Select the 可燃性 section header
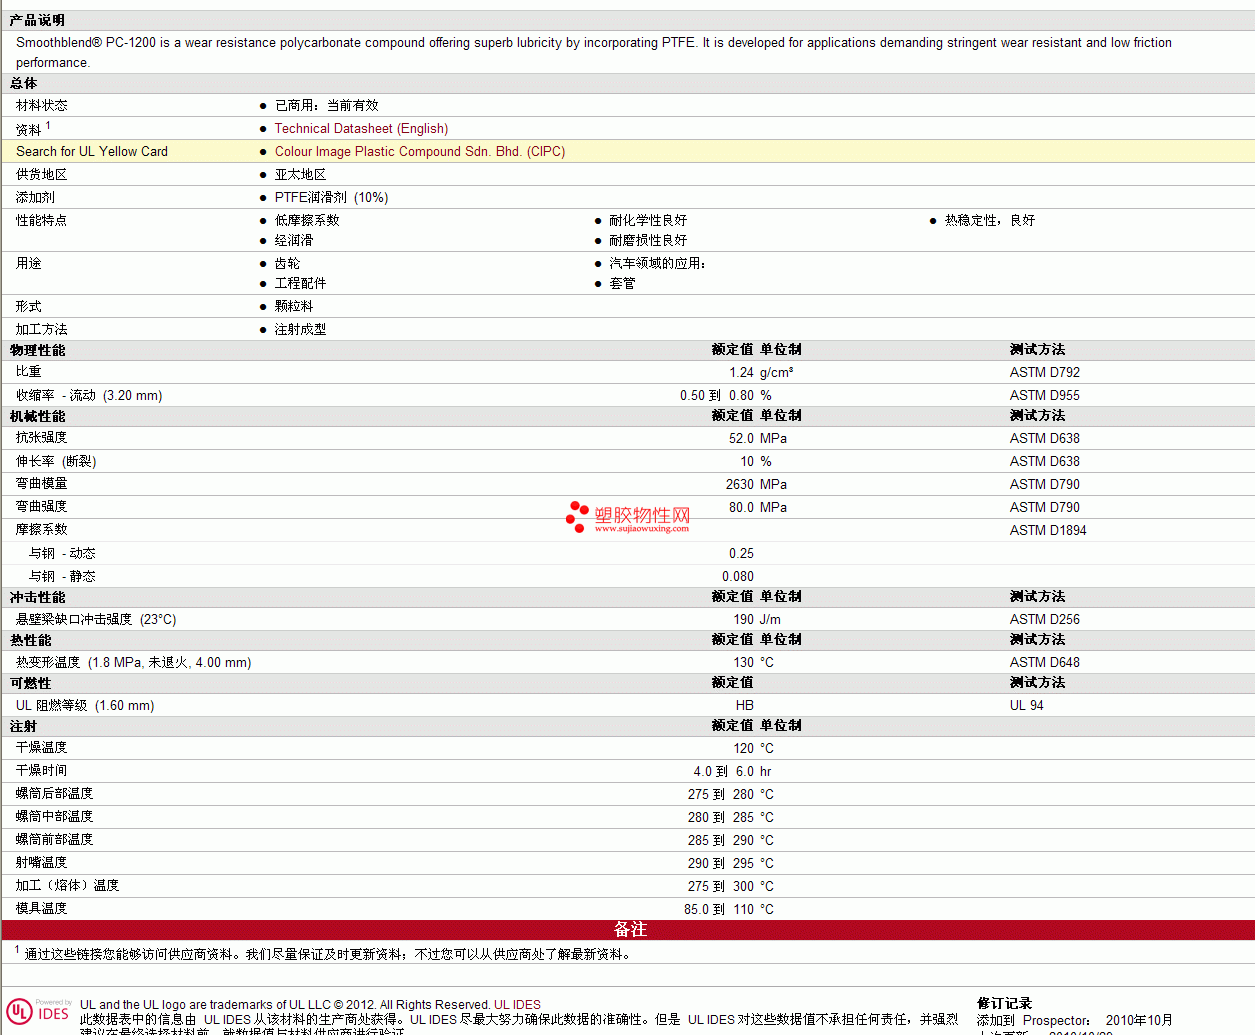Viewport: 1255px width, 1035px height. 31,683
